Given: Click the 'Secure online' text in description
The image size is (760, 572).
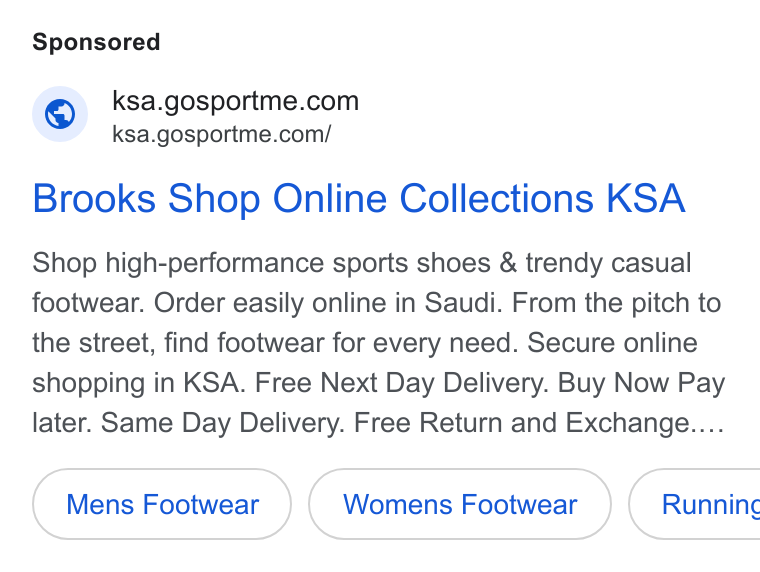Looking at the screenshot, I should click(x=613, y=343).
